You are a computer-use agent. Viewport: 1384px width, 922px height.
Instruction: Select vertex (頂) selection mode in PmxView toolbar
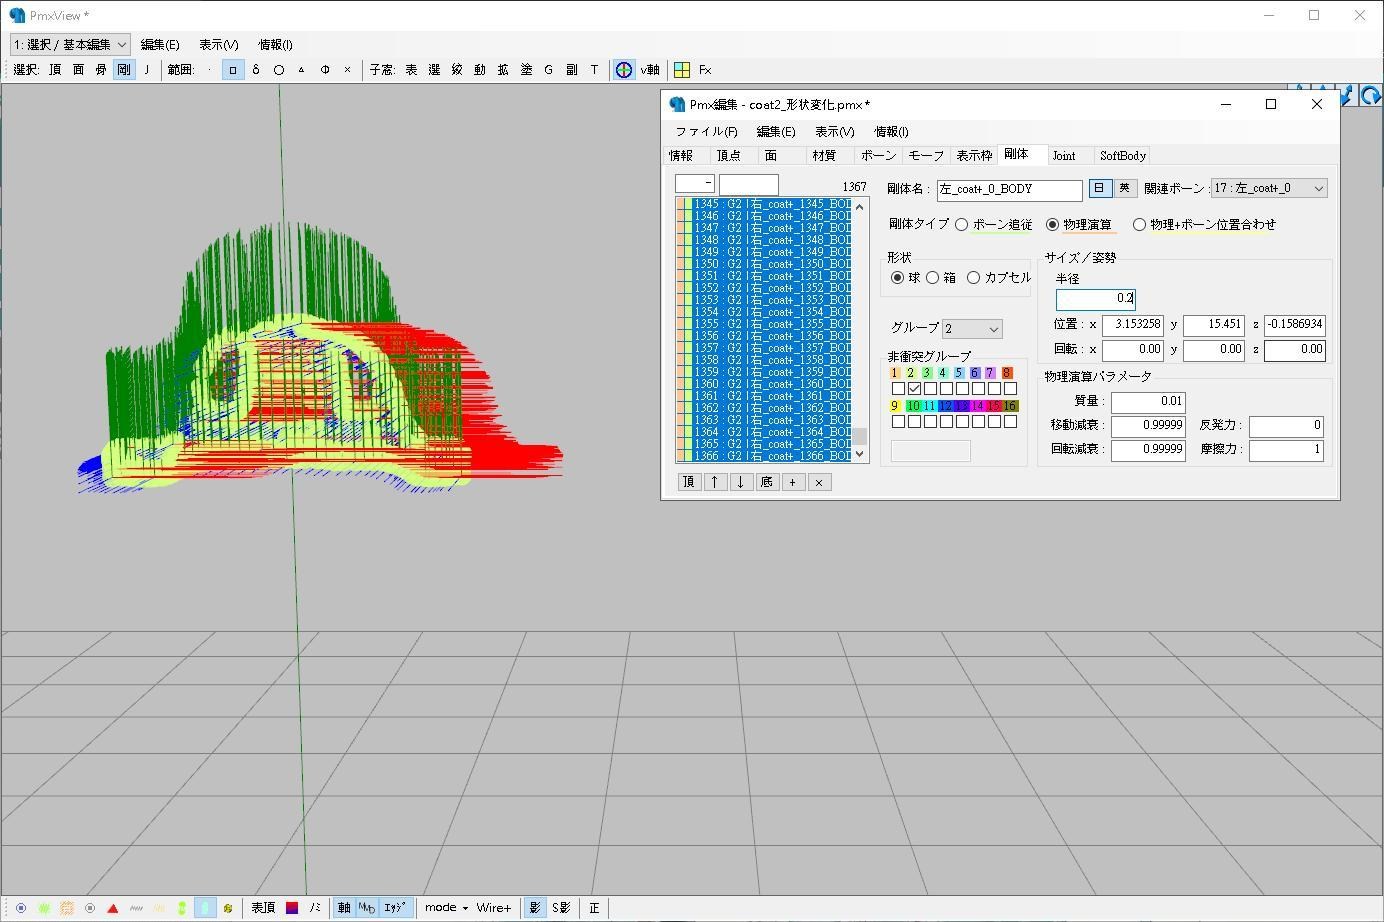[55, 70]
